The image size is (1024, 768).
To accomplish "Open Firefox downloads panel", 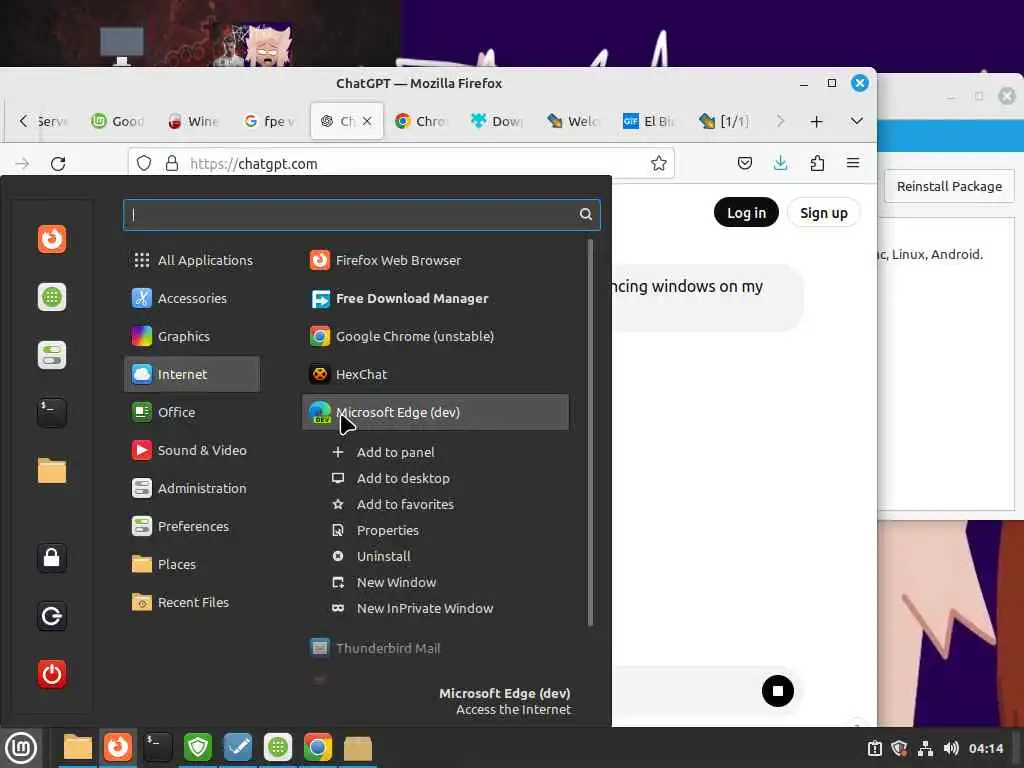I will click(780, 163).
